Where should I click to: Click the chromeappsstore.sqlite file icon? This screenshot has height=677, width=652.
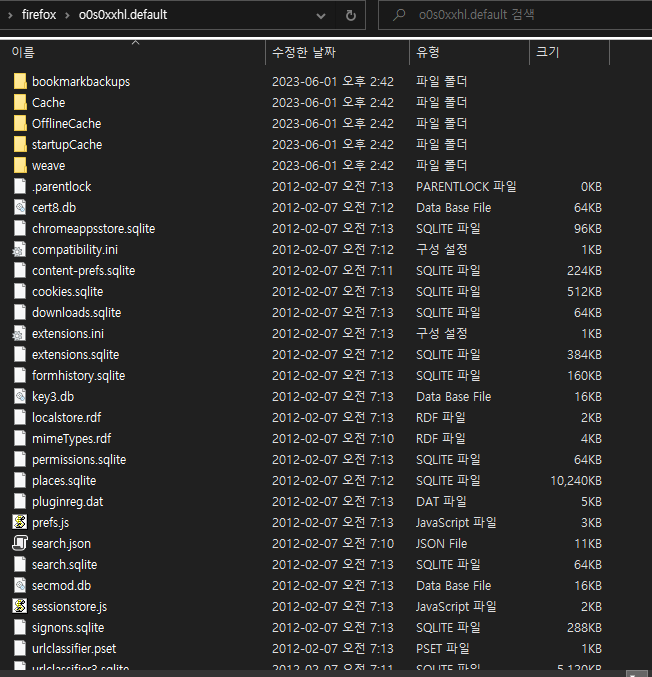(x=20, y=228)
